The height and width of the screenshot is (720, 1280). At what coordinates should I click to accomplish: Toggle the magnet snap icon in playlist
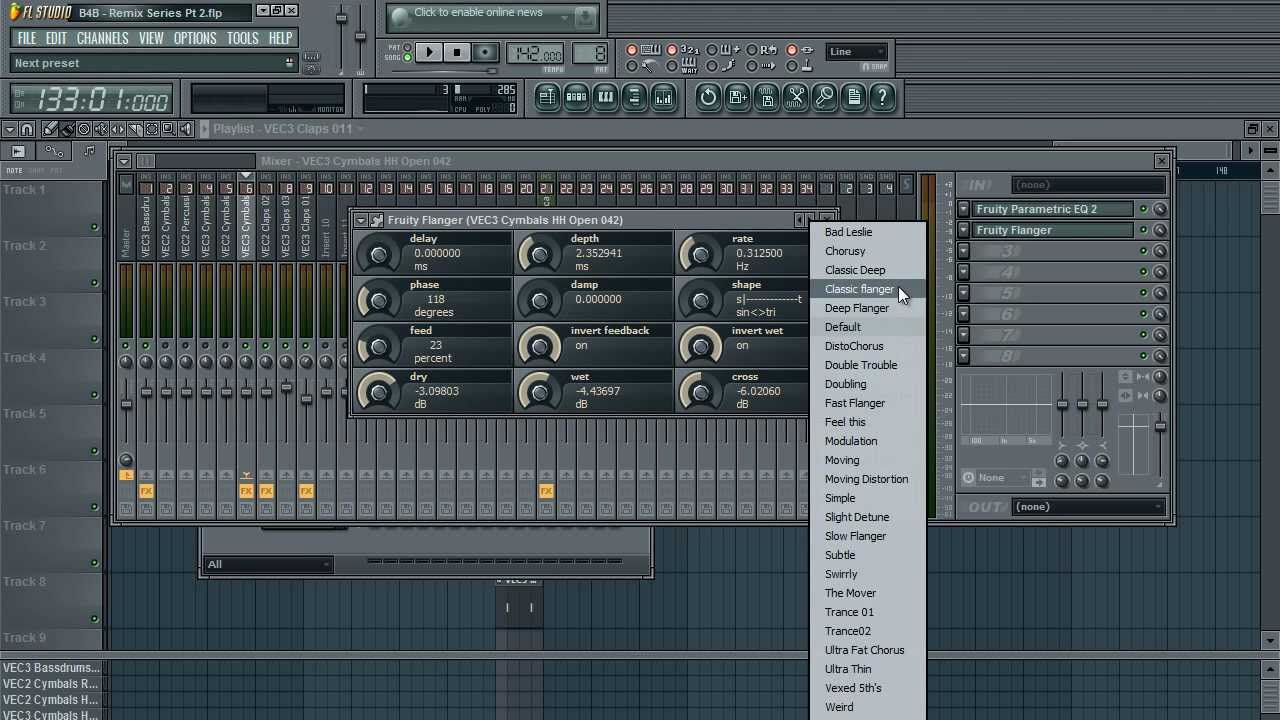point(27,129)
